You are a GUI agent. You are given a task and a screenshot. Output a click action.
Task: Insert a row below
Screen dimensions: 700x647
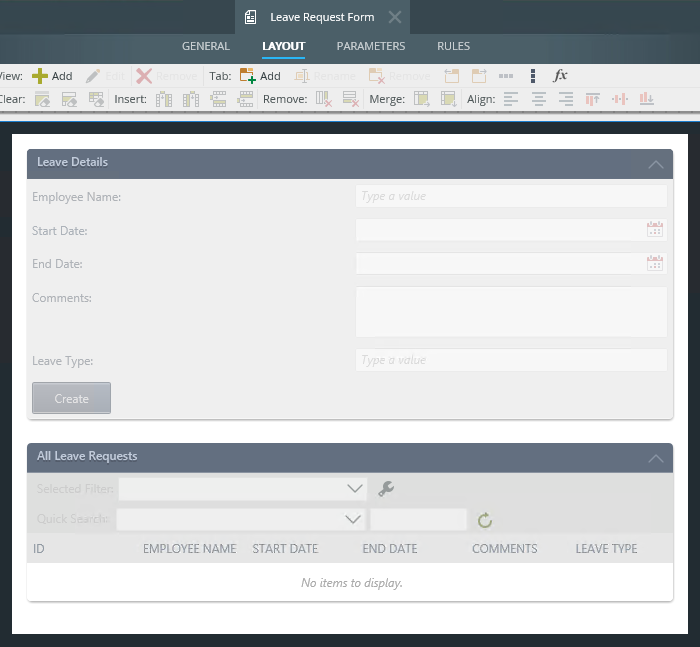point(245,99)
